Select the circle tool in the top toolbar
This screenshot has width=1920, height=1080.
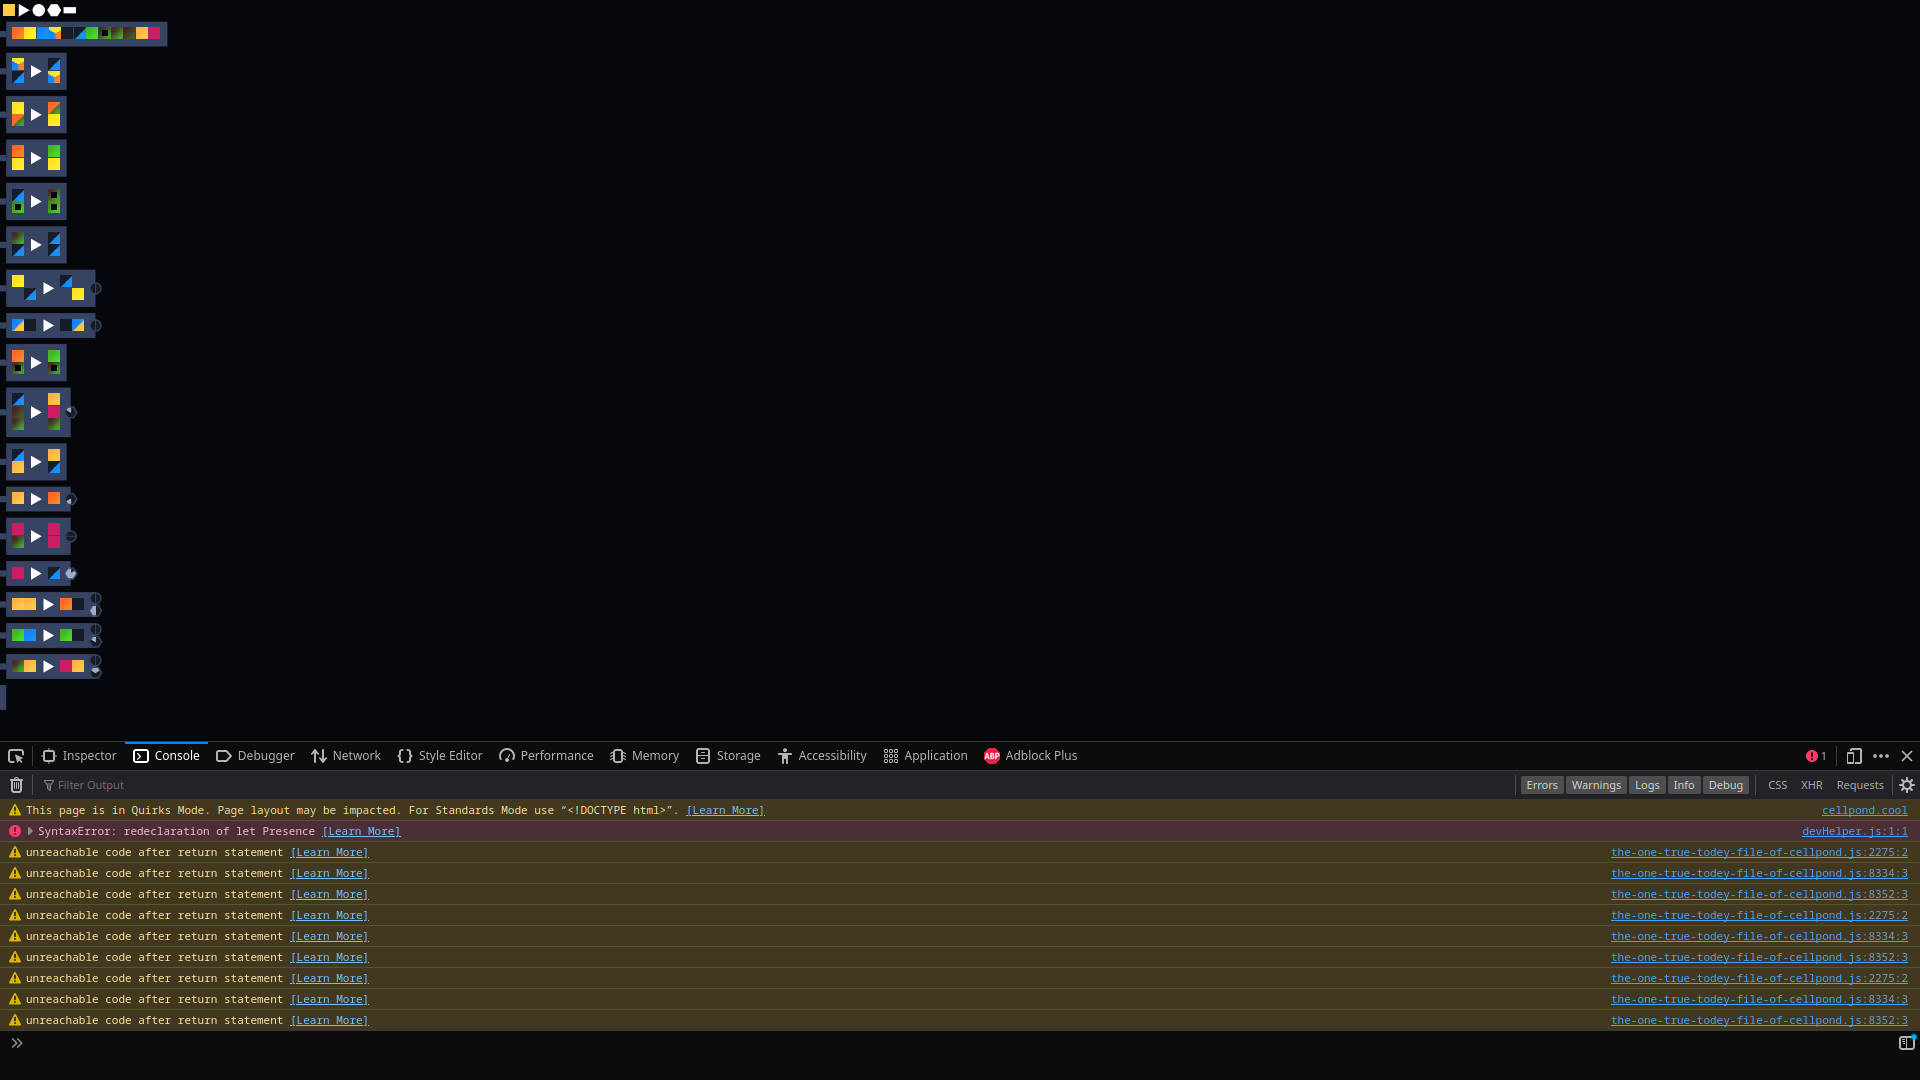click(x=39, y=10)
